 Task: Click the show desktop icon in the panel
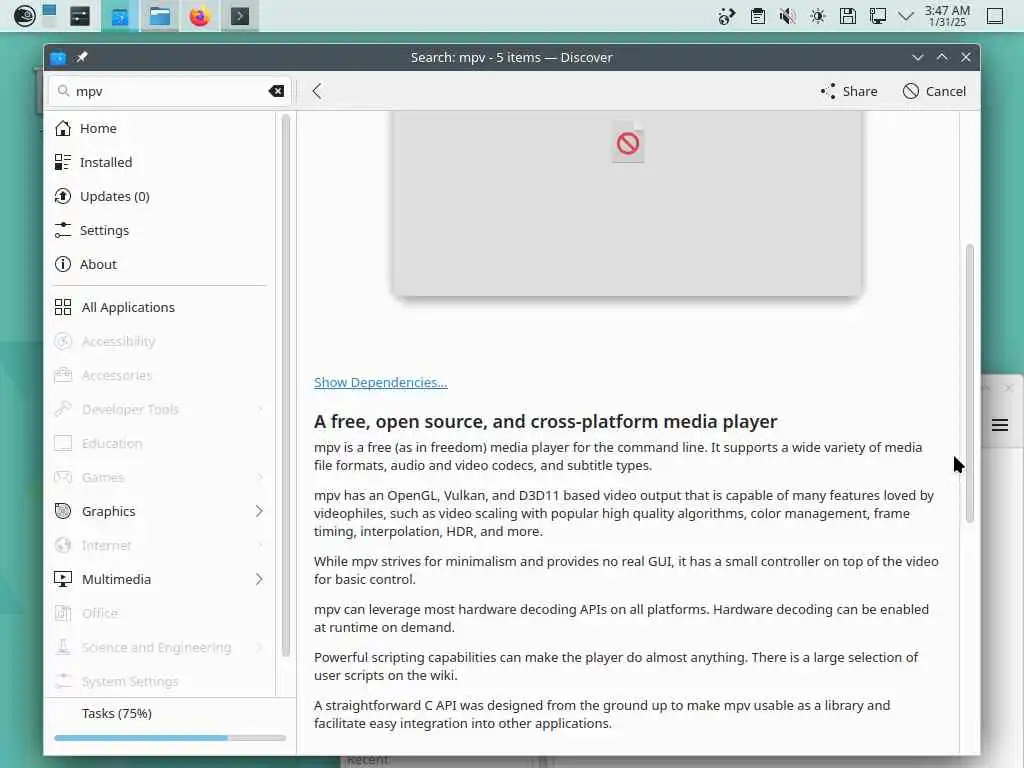(x=995, y=16)
